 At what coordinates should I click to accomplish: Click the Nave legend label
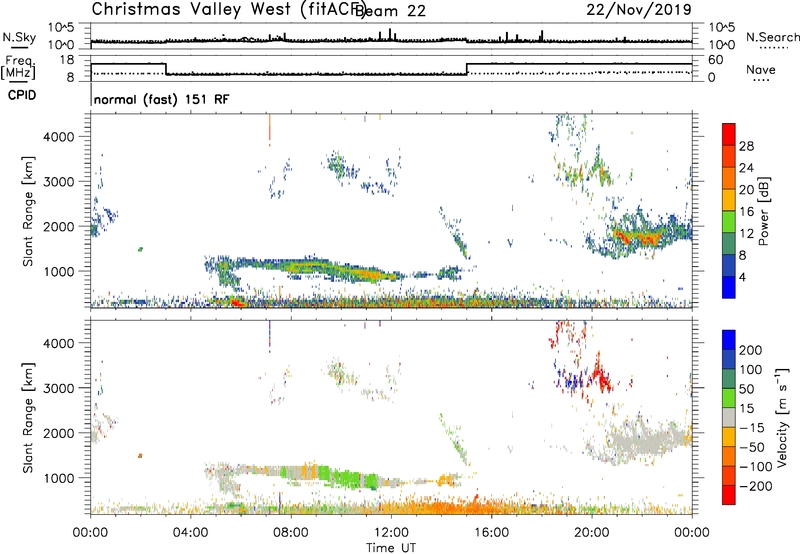[x=760, y=70]
